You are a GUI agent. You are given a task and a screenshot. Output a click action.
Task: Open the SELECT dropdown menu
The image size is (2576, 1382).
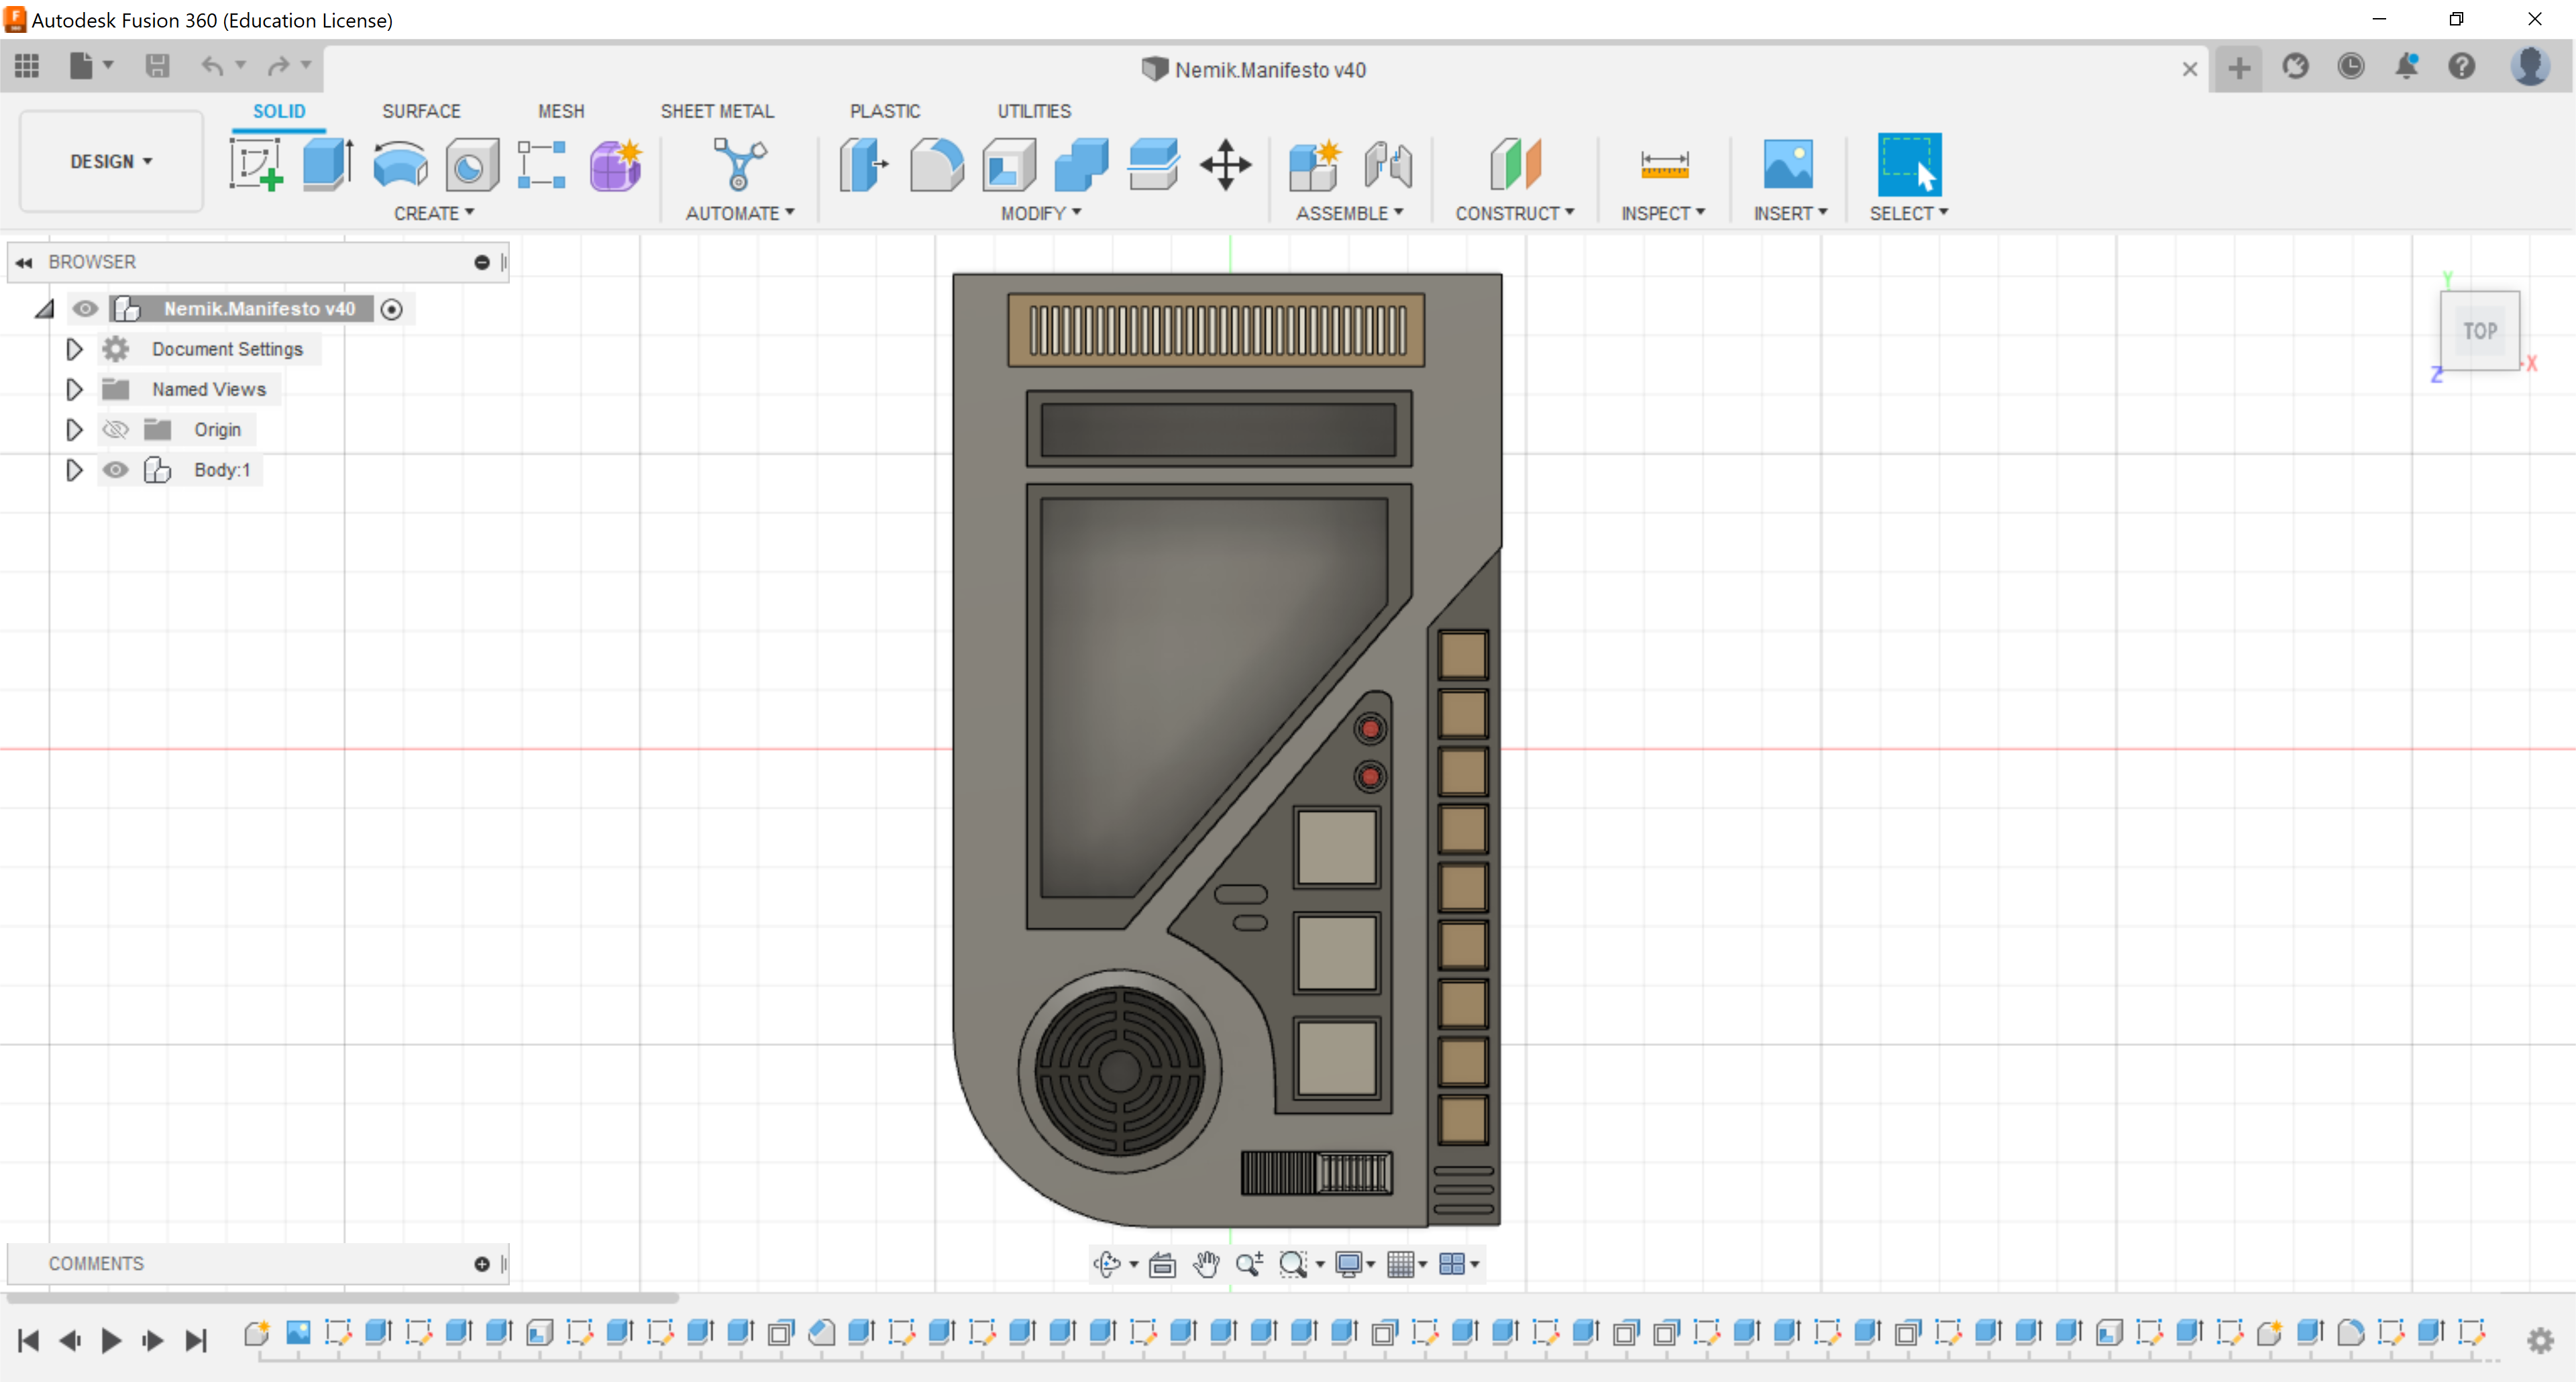[x=1909, y=213]
